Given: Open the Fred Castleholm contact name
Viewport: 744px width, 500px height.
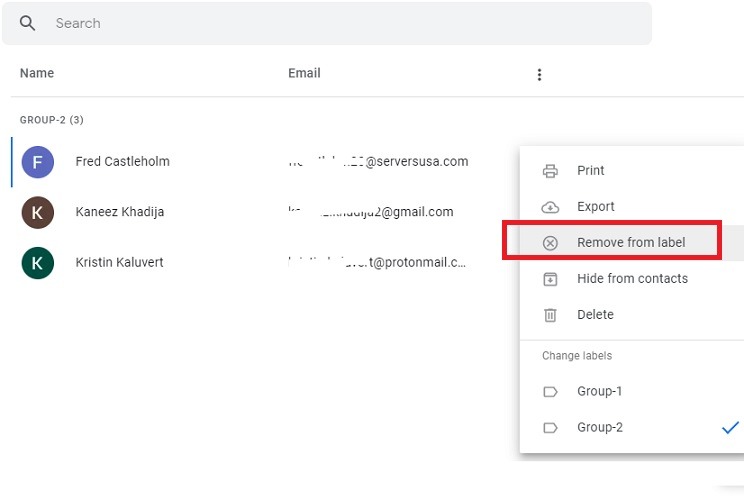Looking at the screenshot, I should [x=122, y=161].
